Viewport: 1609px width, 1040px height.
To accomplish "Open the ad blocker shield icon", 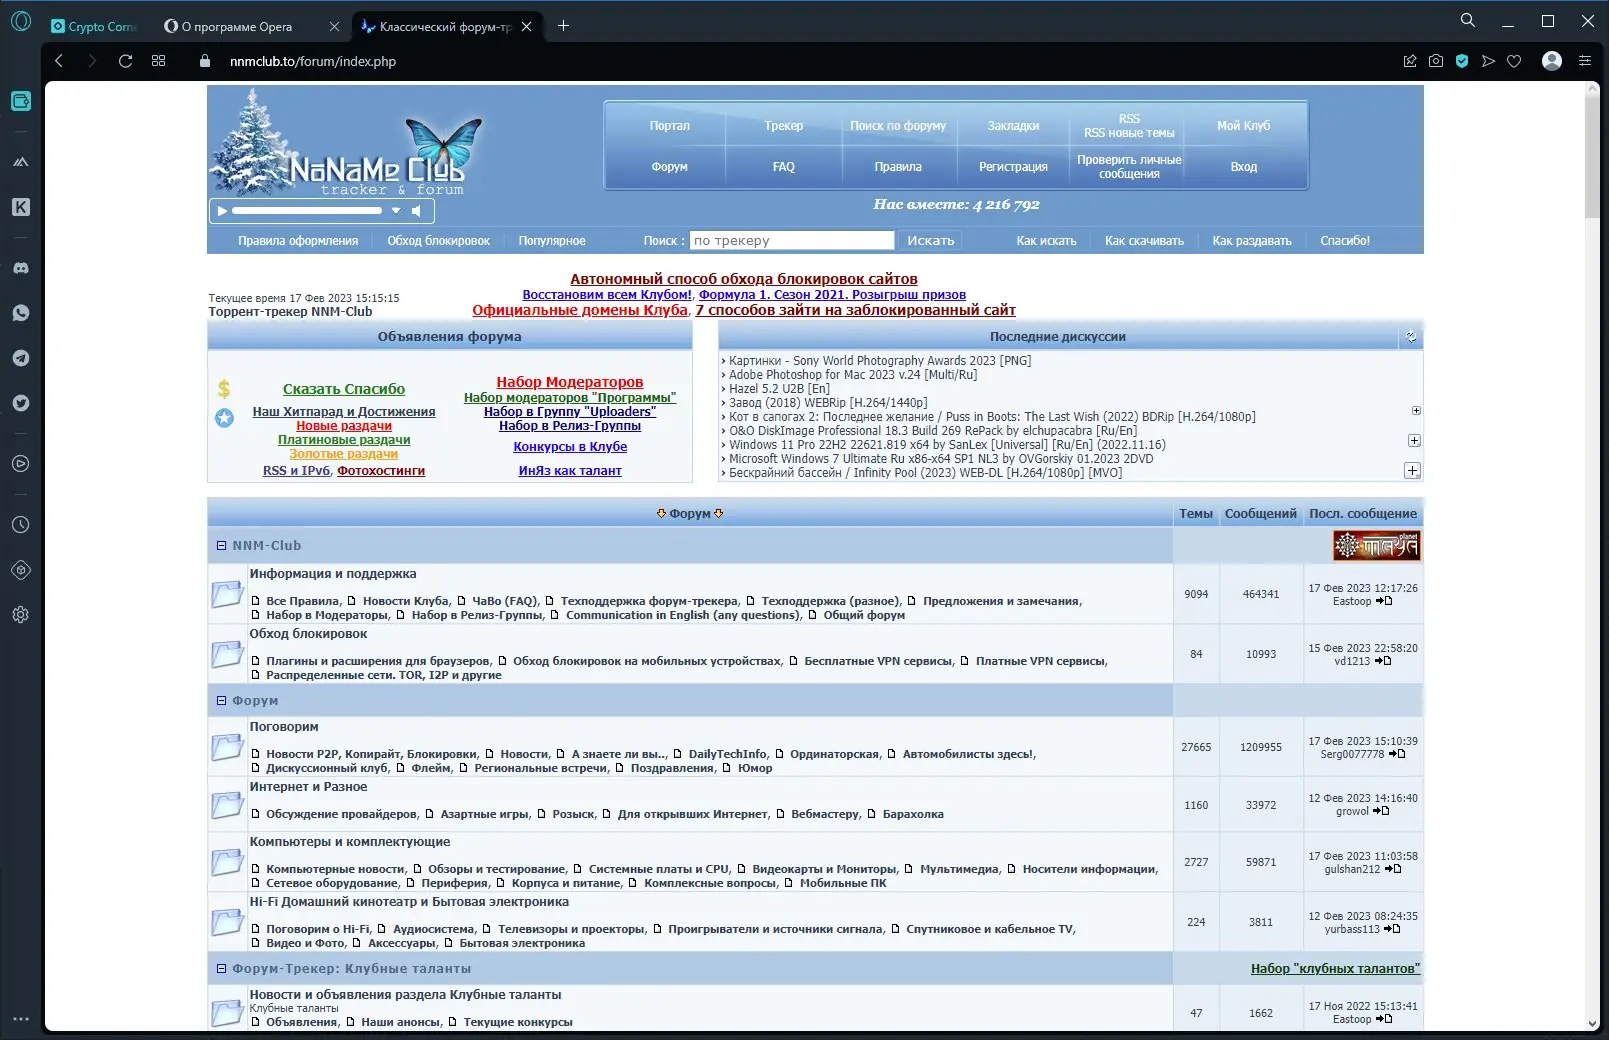I will tap(1462, 61).
